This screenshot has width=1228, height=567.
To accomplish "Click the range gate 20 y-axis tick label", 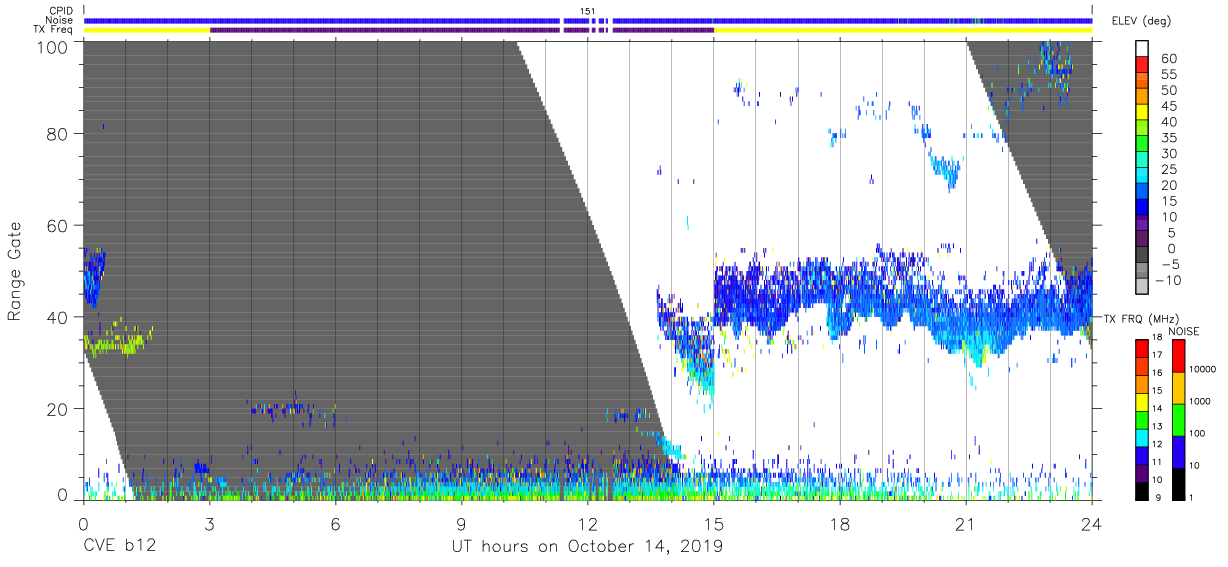I will click(x=58, y=409).
